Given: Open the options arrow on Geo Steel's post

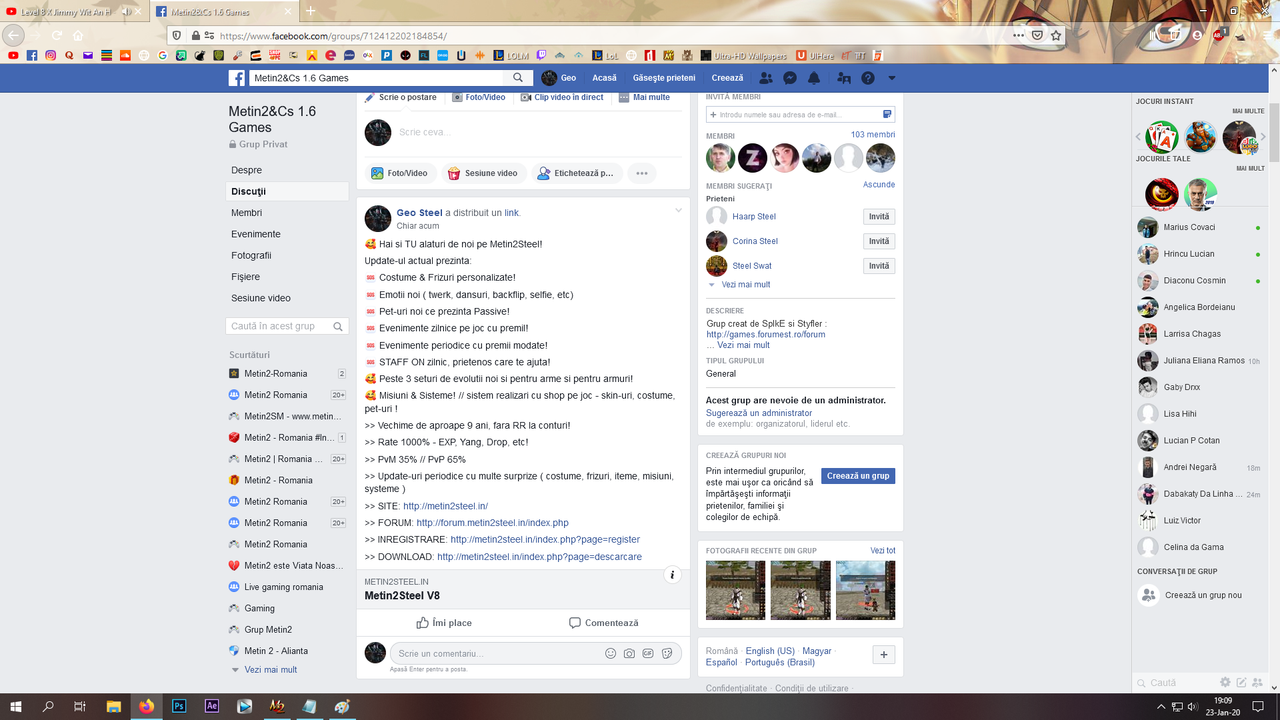Looking at the screenshot, I should point(678,210).
